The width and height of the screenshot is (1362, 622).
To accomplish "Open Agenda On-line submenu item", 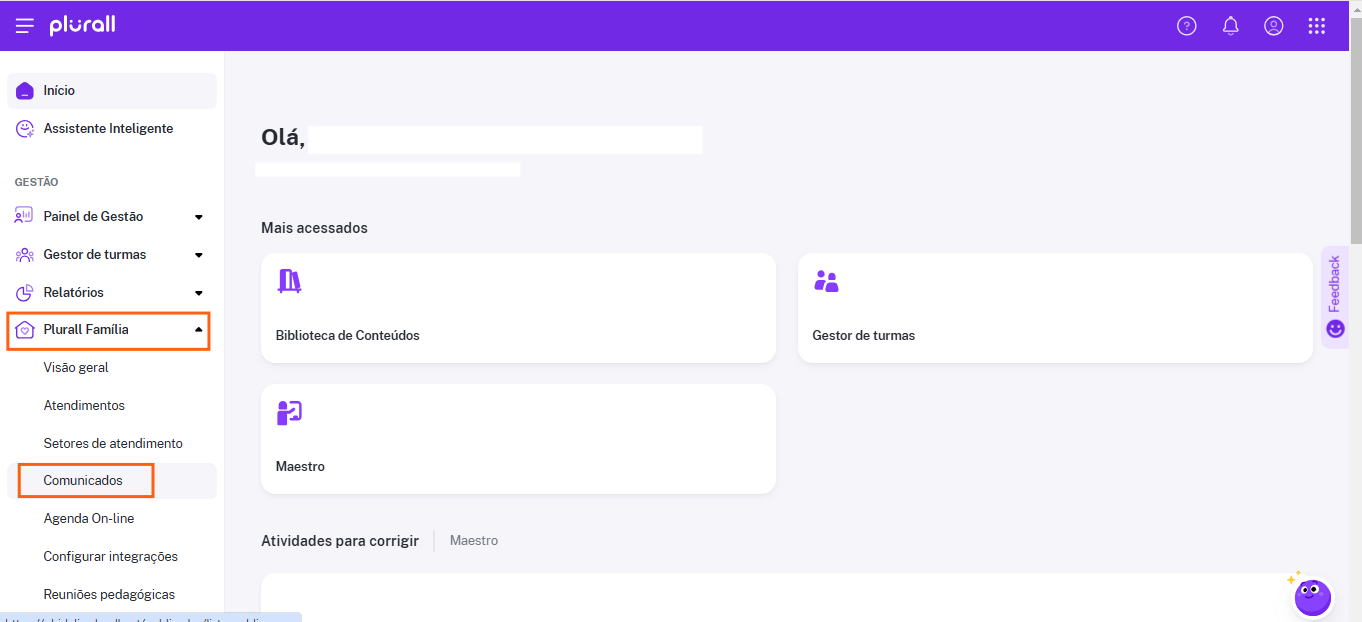I will (x=89, y=519).
